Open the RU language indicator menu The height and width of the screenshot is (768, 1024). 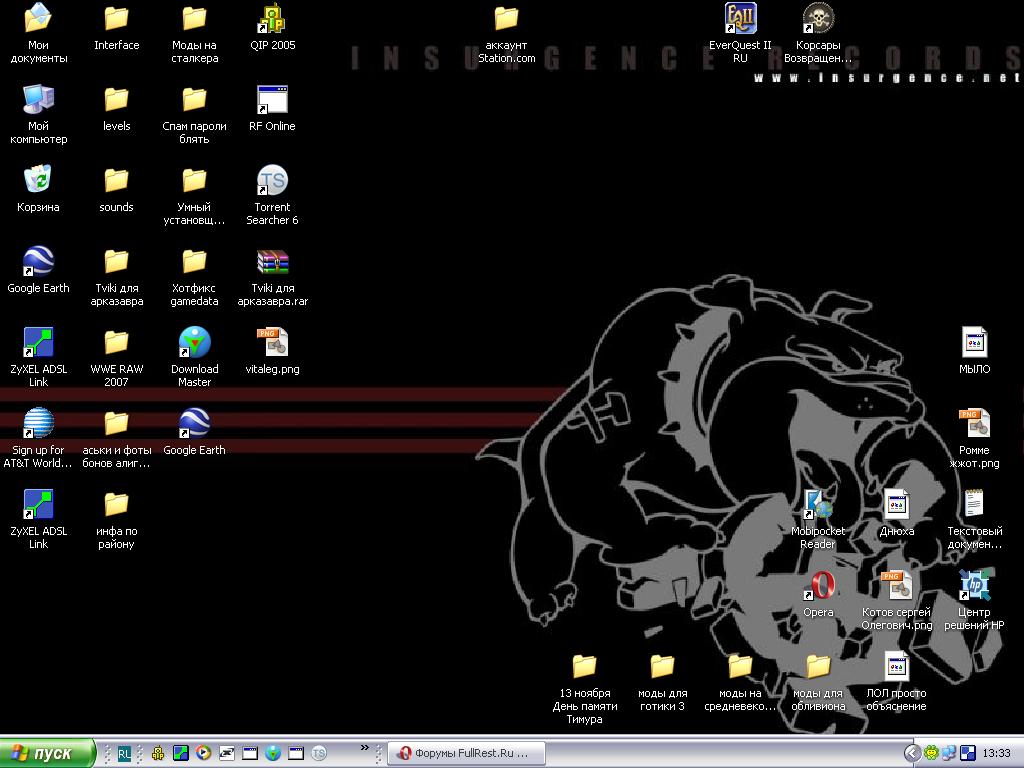click(x=124, y=753)
